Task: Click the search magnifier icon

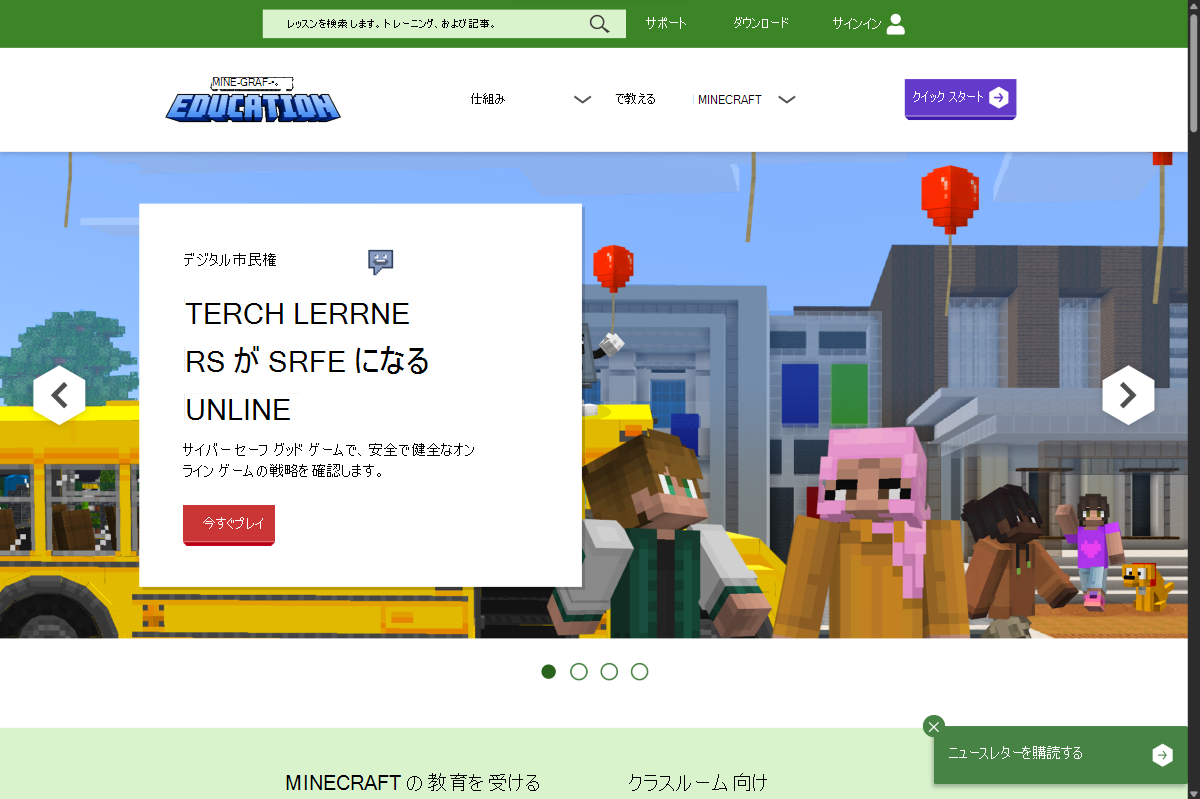Action: pos(599,24)
